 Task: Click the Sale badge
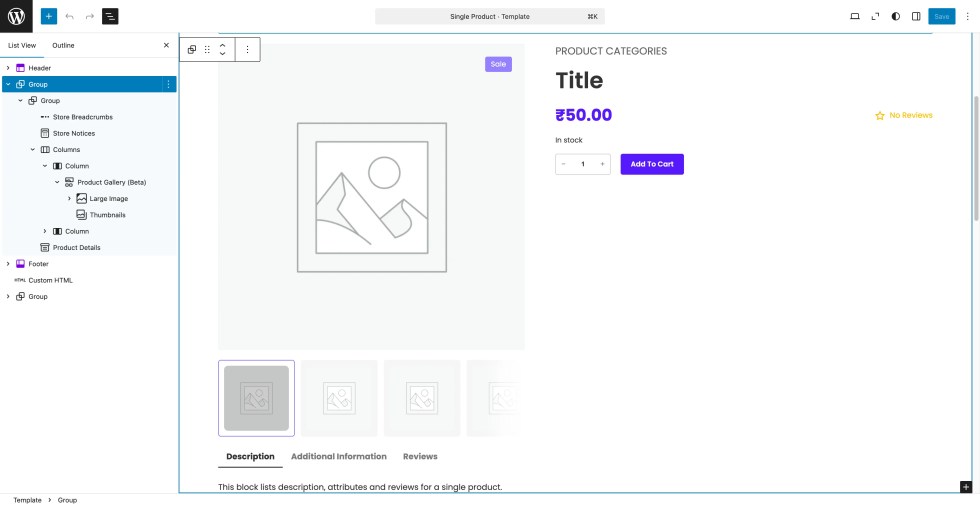coord(498,64)
